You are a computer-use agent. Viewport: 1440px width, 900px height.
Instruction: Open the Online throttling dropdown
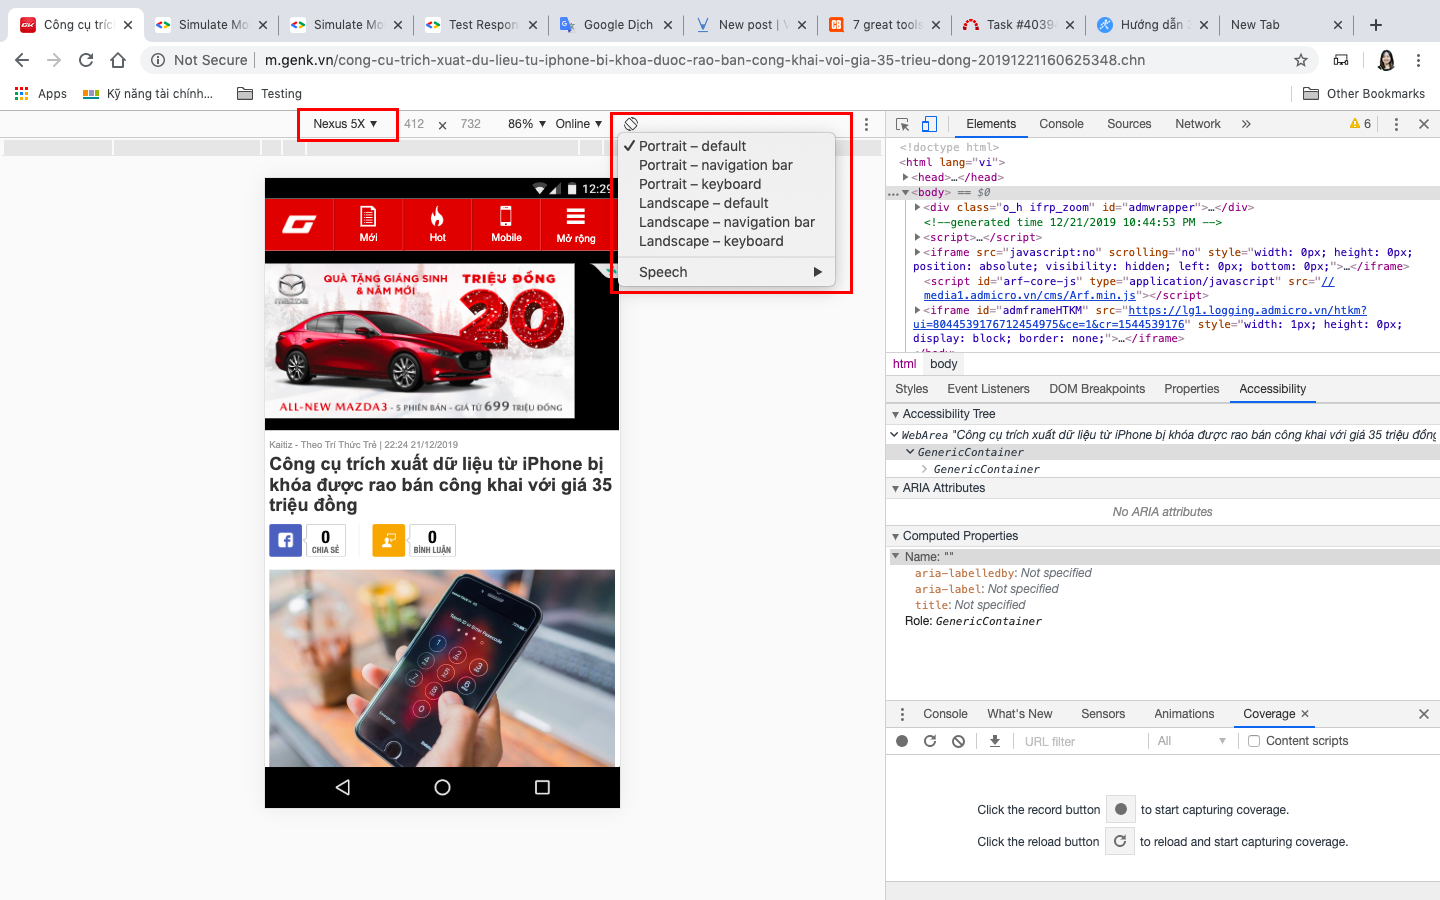pyautogui.click(x=579, y=124)
